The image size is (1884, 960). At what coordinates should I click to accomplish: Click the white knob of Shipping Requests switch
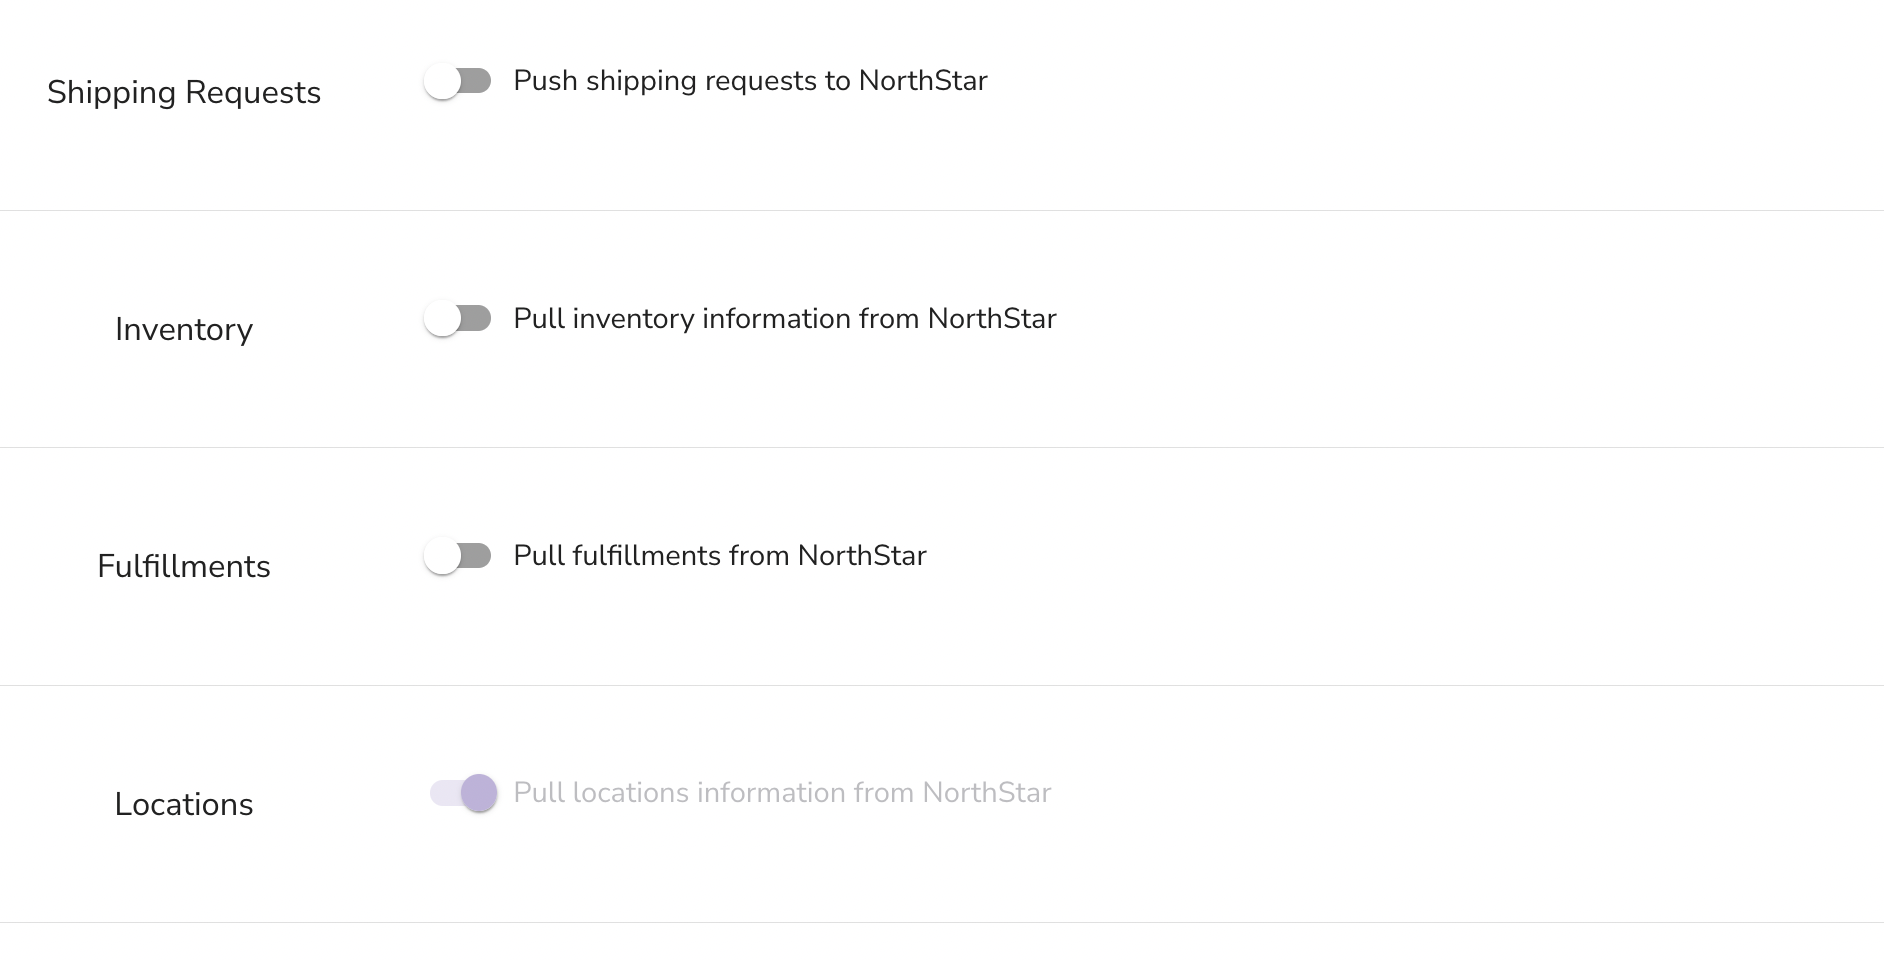(x=442, y=81)
